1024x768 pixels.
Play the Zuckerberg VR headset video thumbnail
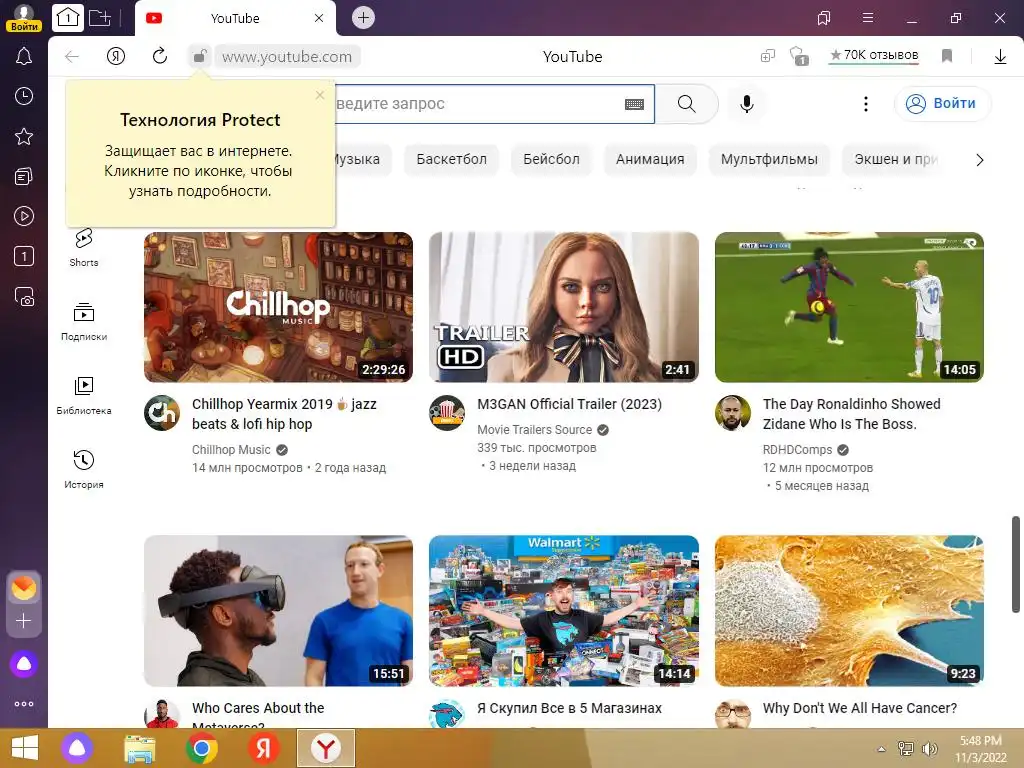pos(278,611)
